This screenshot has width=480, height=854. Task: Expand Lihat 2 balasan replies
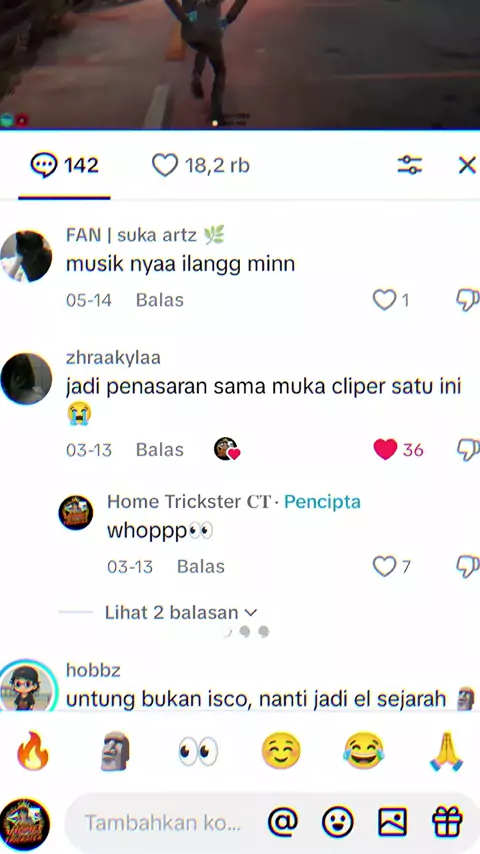(x=181, y=613)
